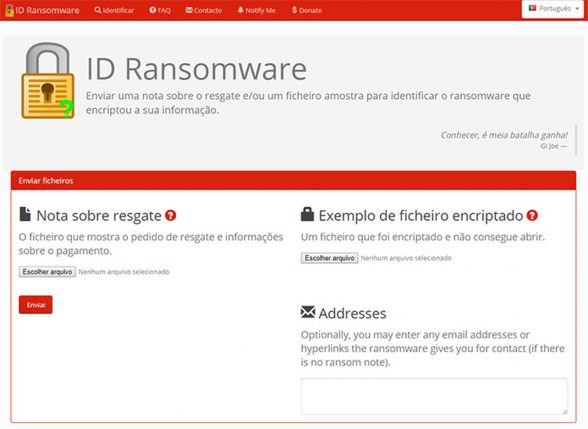Viewport: 588px width, 429px height.
Task: Choose a ransom note file with Escolher arquivo
Action: pyautogui.click(x=47, y=272)
